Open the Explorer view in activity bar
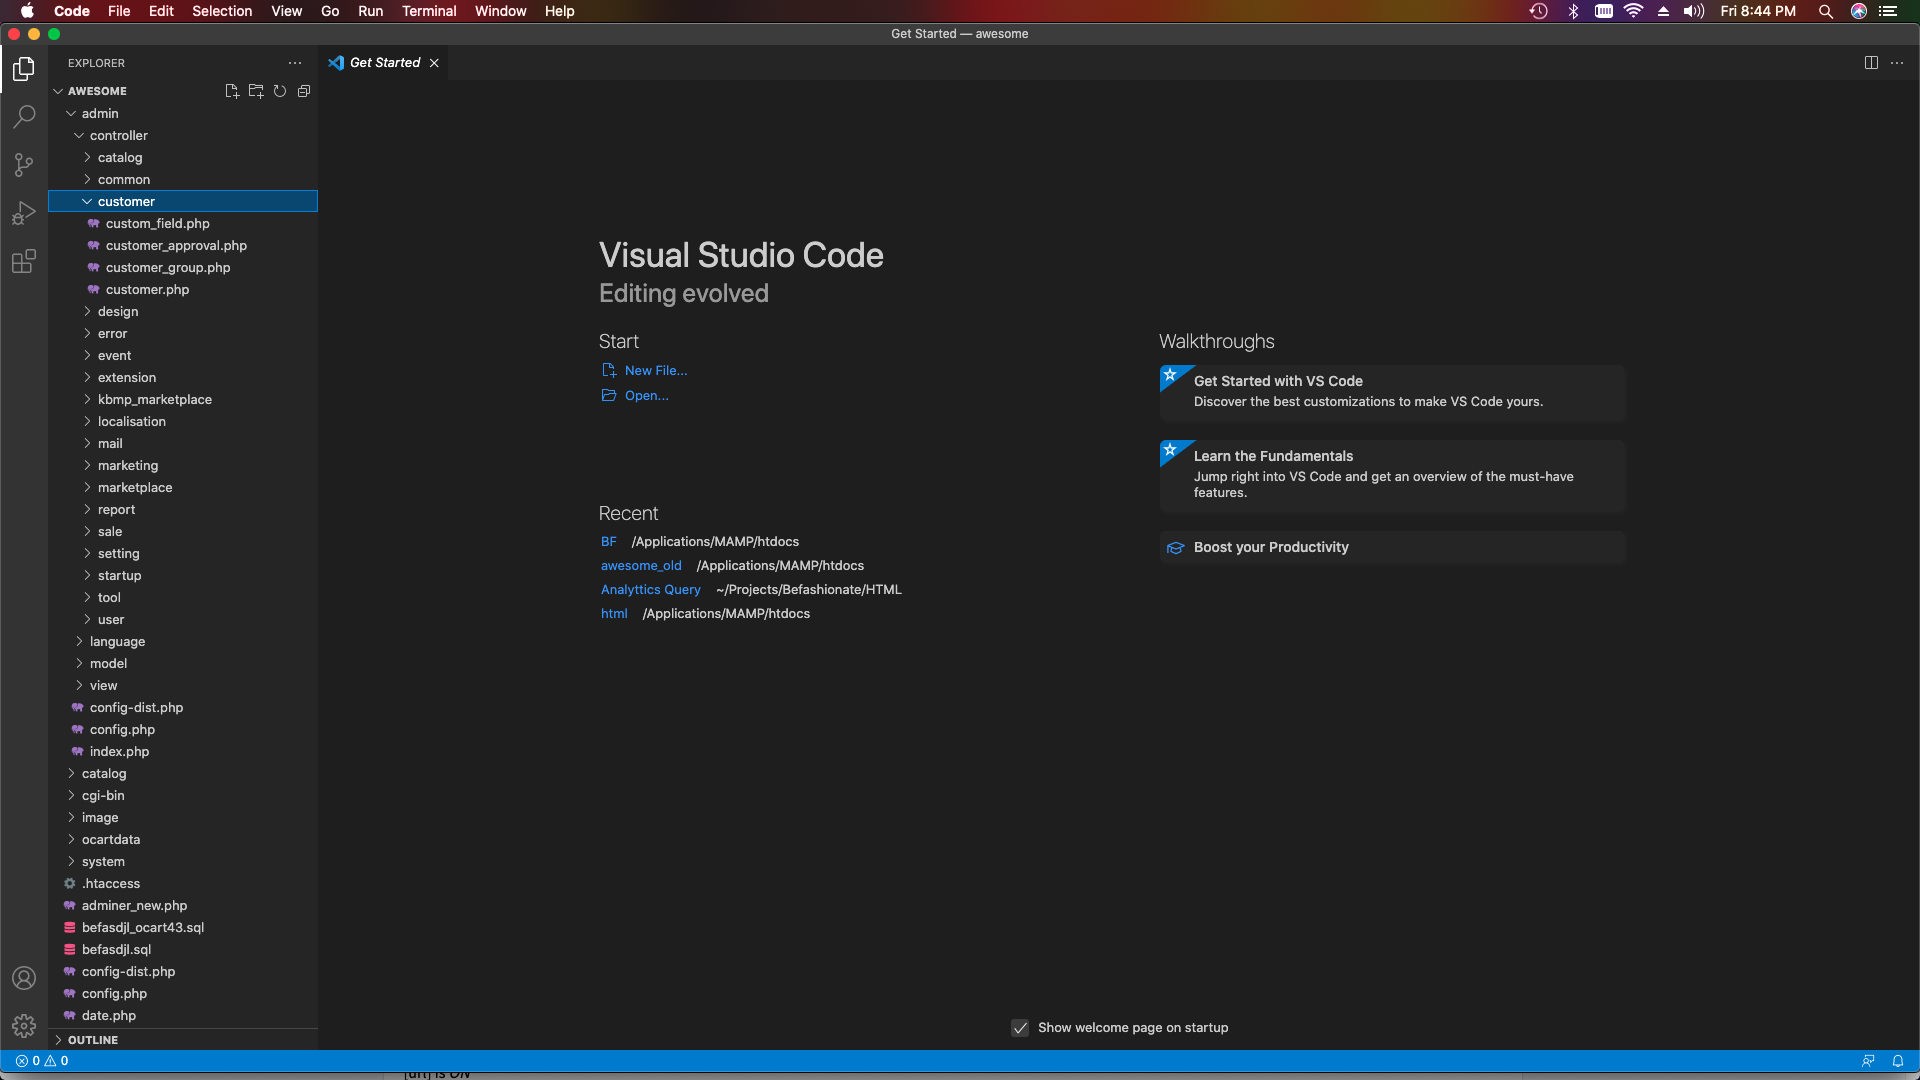 (24, 68)
